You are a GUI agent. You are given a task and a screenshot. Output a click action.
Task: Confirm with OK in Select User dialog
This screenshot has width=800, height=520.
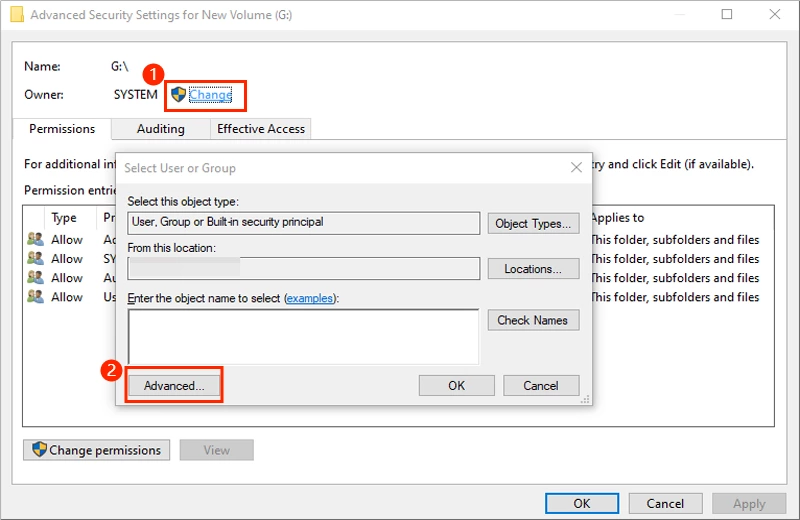457,386
